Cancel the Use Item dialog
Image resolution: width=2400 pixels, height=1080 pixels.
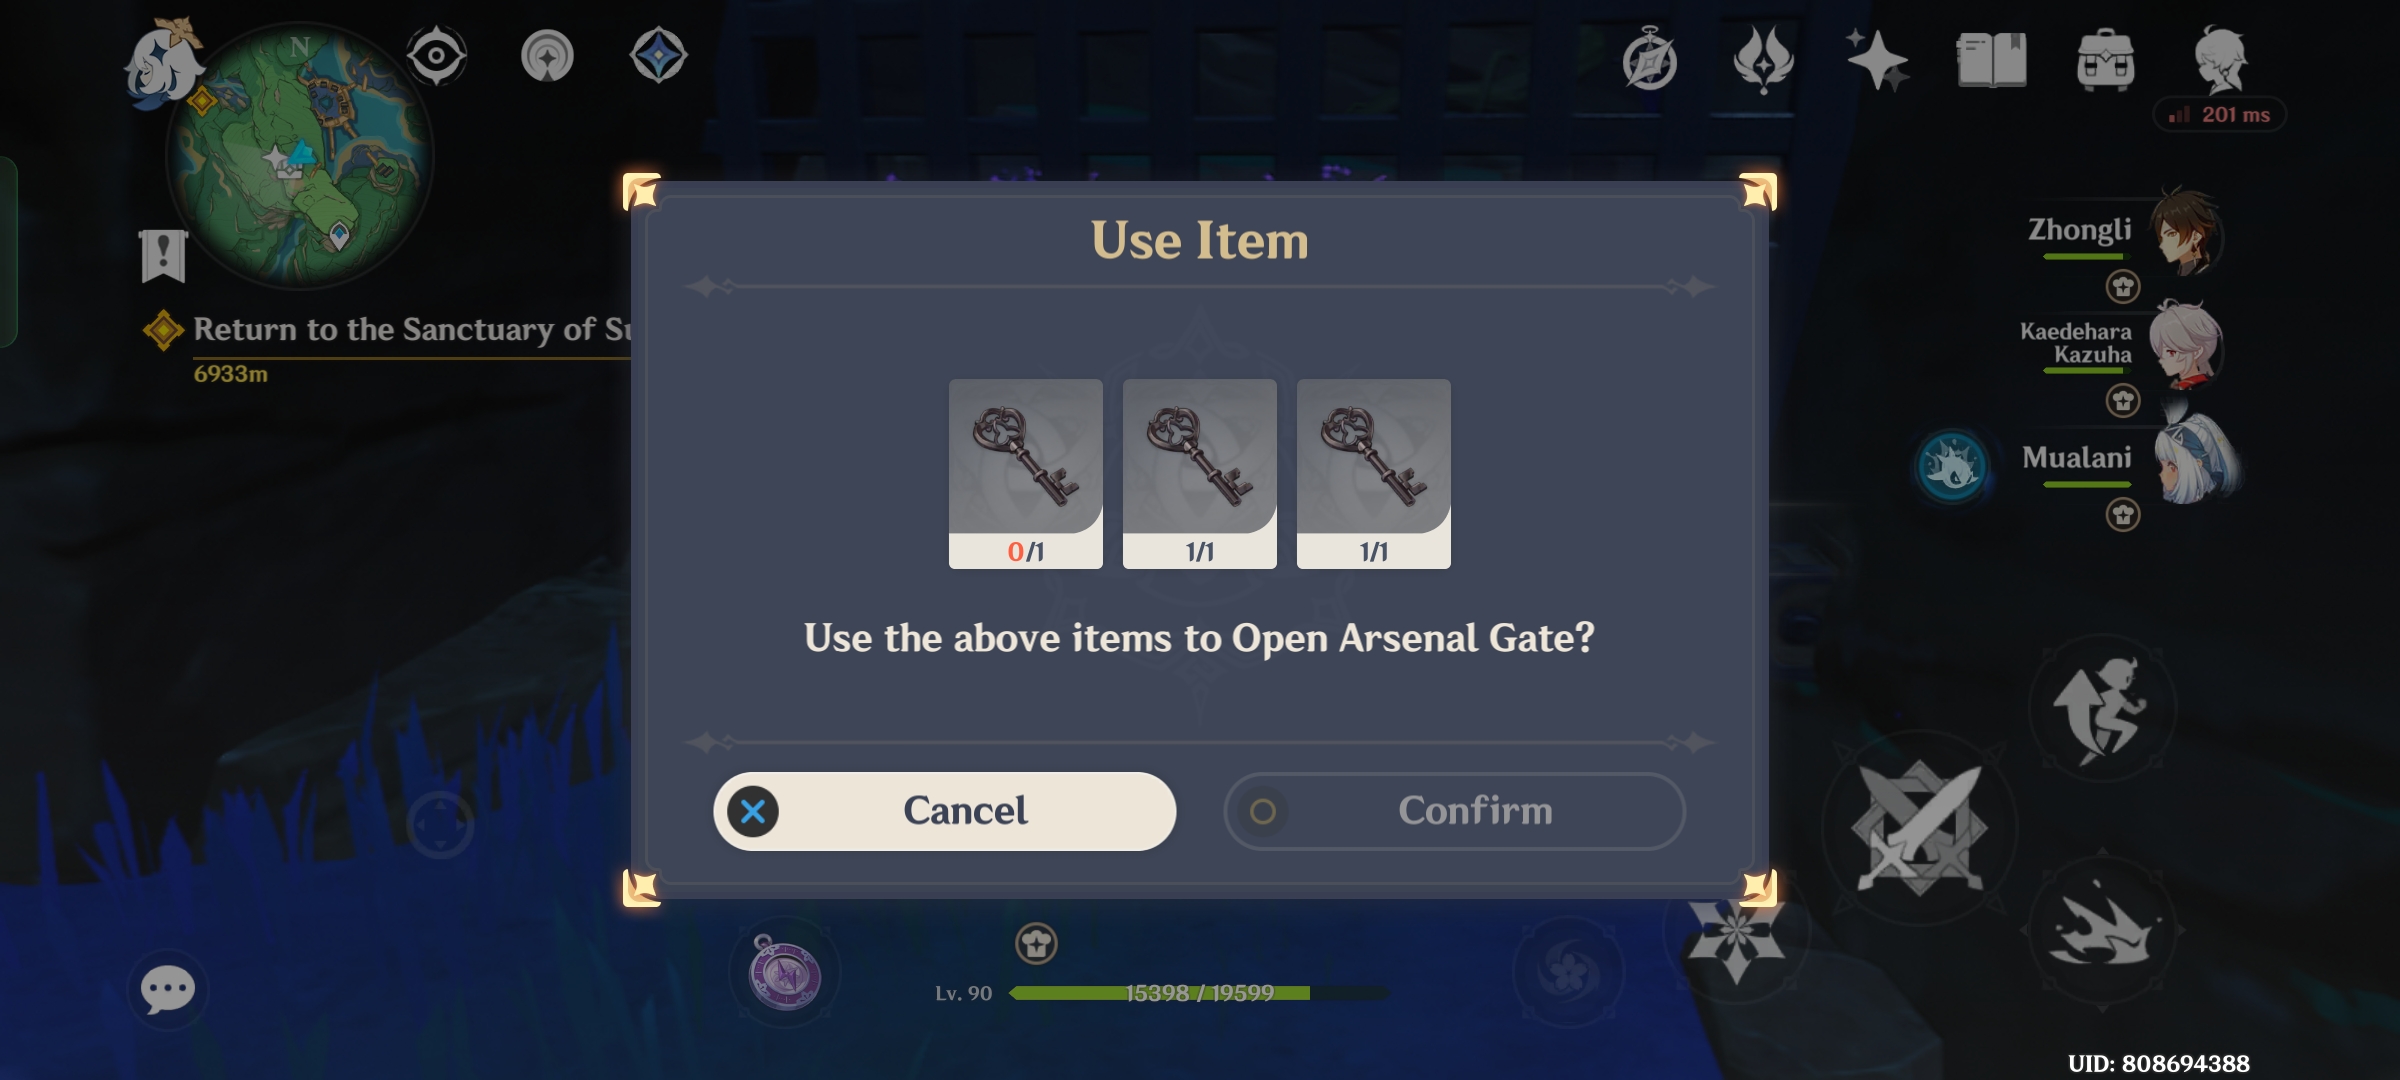944,811
